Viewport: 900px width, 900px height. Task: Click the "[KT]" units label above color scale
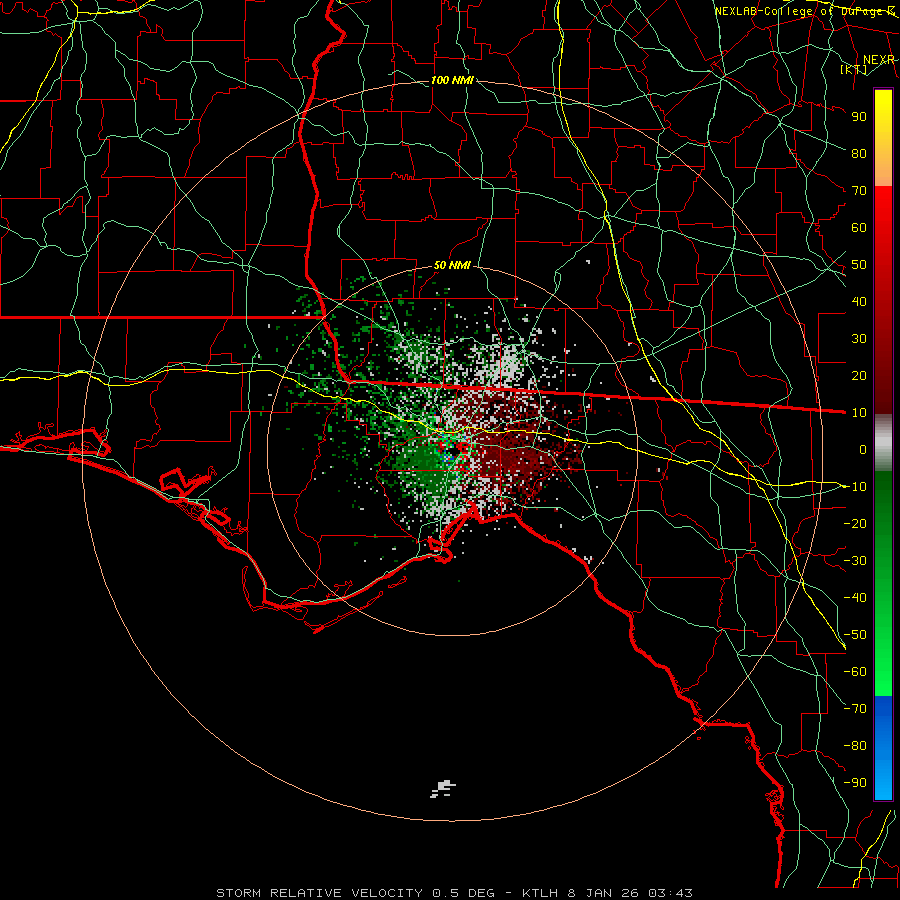tap(854, 69)
